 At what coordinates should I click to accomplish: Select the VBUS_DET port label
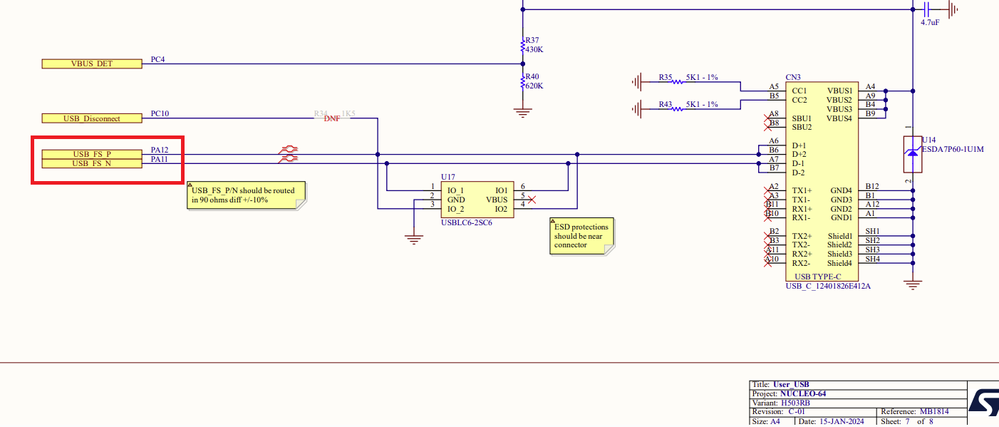92,64
